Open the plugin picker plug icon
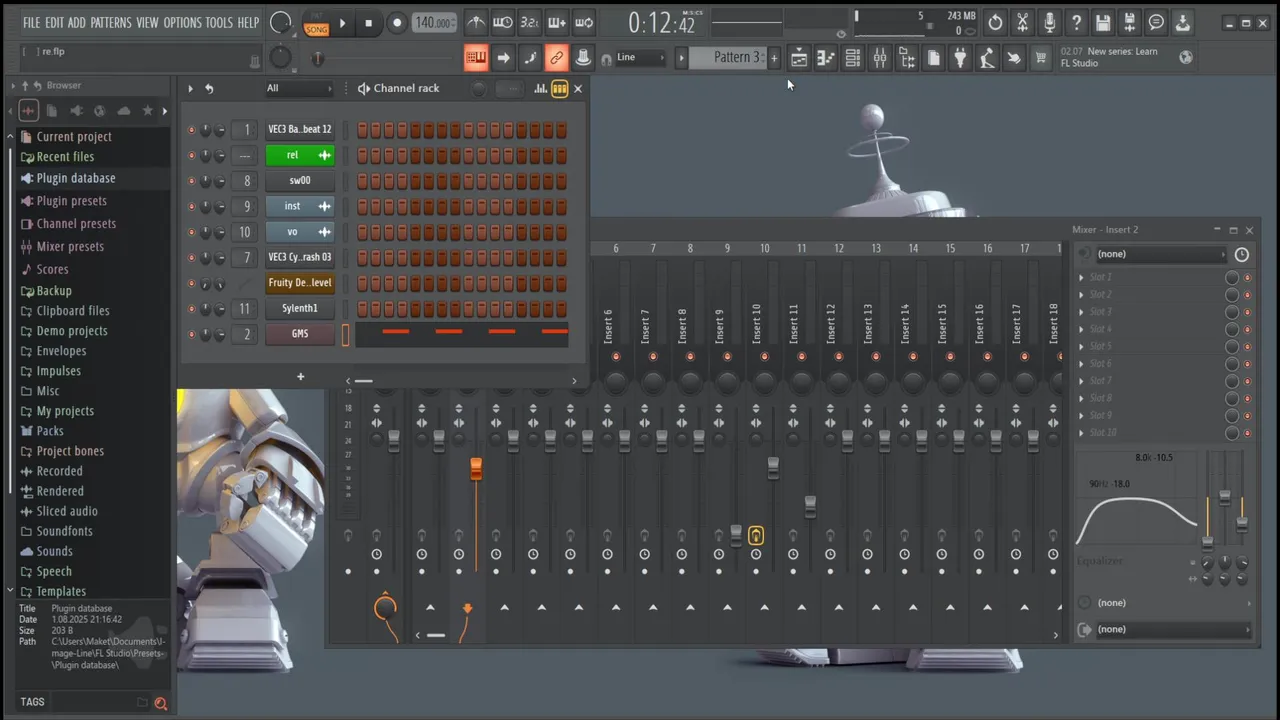 [x=960, y=58]
